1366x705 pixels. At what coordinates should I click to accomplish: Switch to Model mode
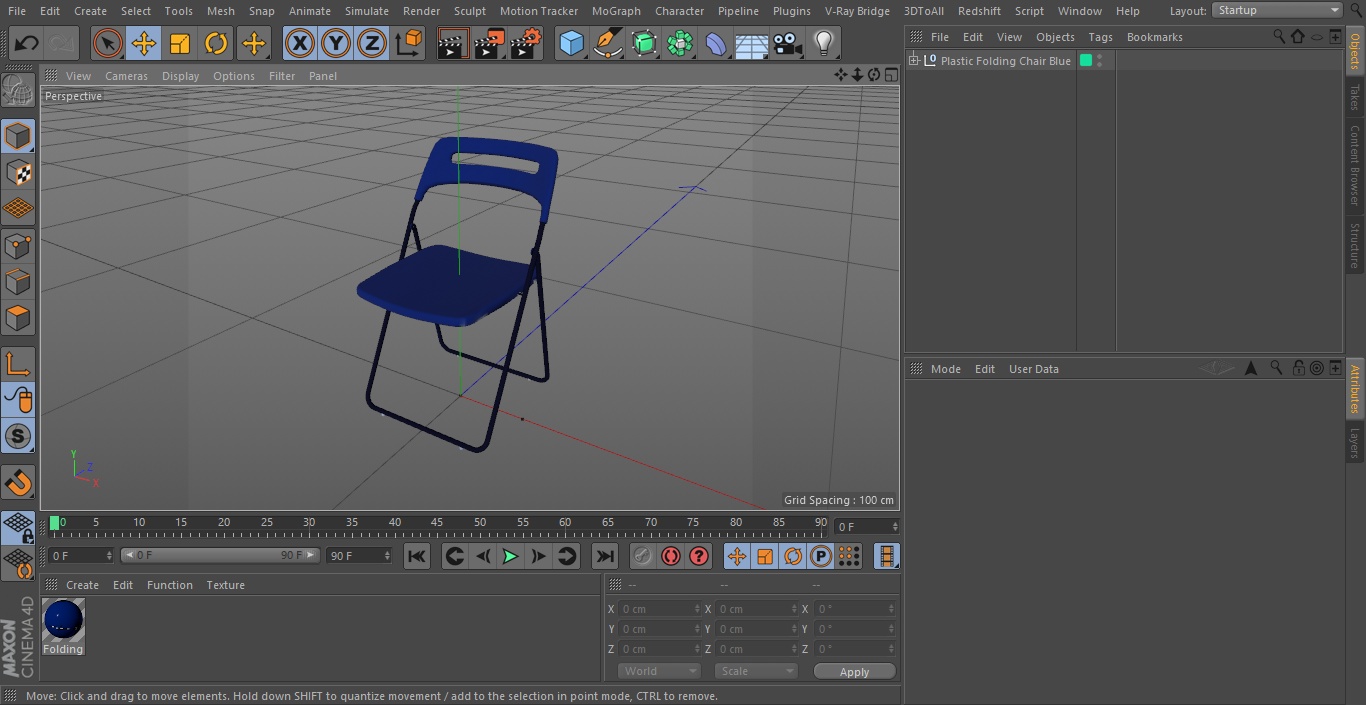tap(18, 136)
